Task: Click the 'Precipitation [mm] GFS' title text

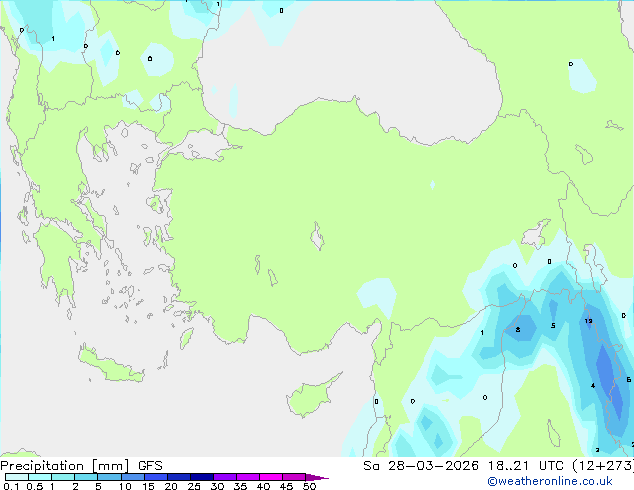Action: click(x=81, y=466)
